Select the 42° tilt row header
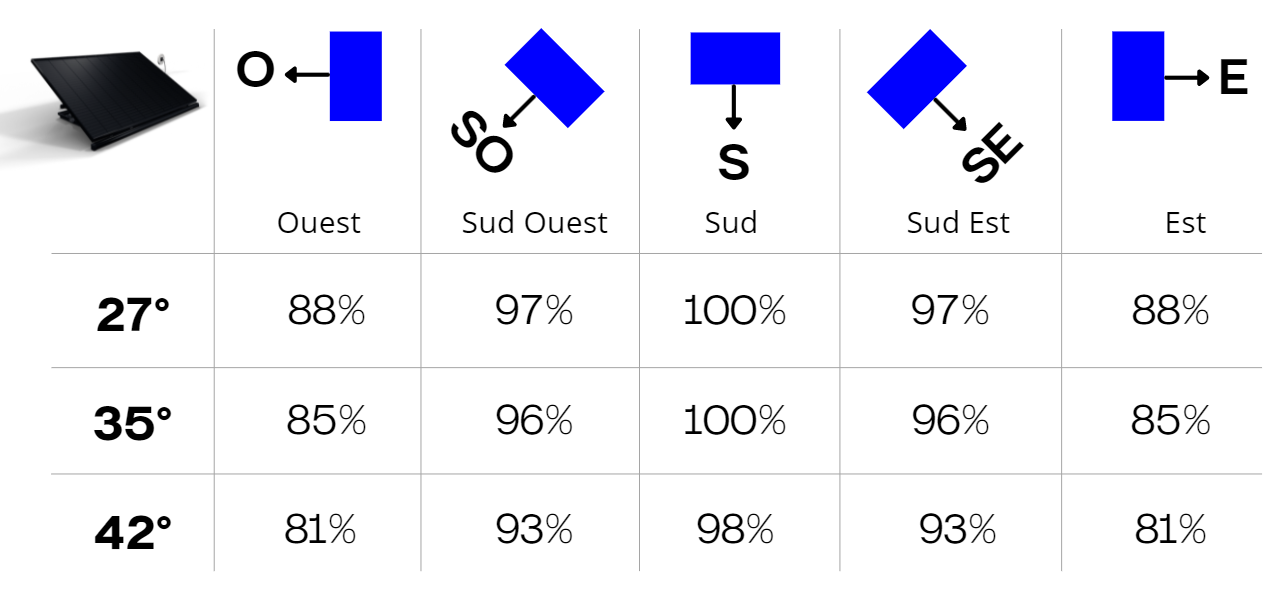 tap(133, 532)
